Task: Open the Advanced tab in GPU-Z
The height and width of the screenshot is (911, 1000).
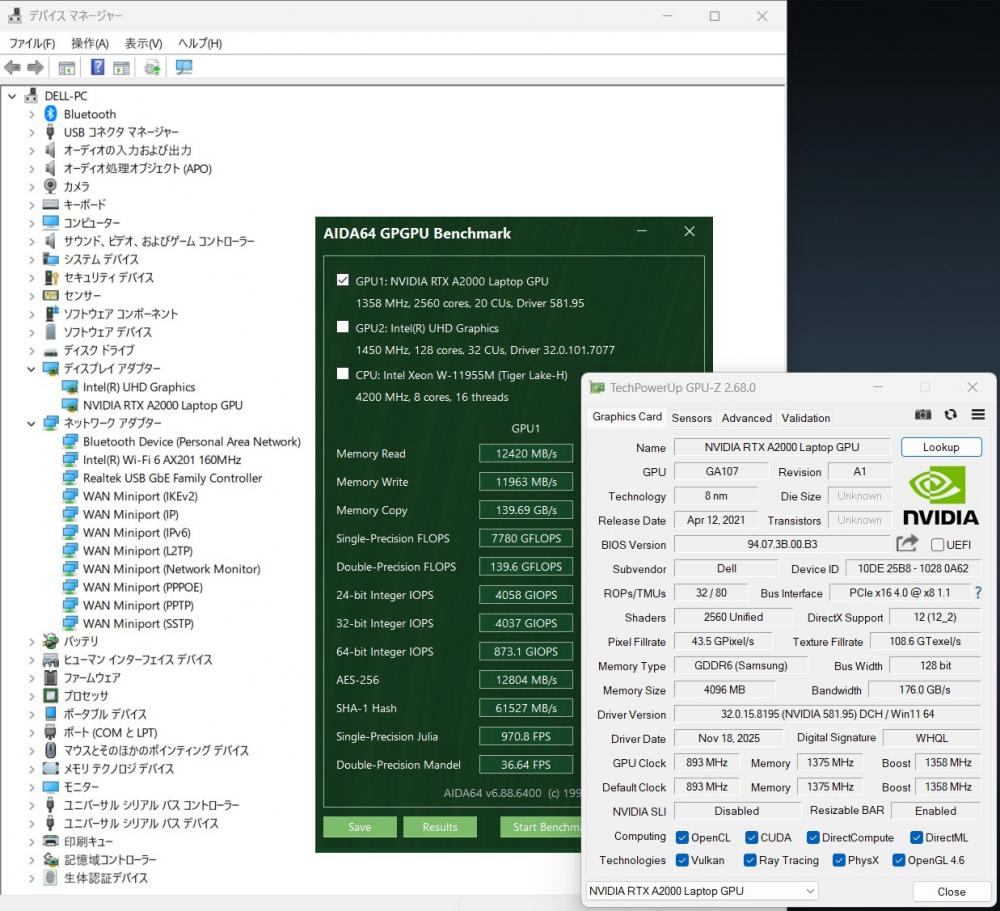Action: coord(746,418)
